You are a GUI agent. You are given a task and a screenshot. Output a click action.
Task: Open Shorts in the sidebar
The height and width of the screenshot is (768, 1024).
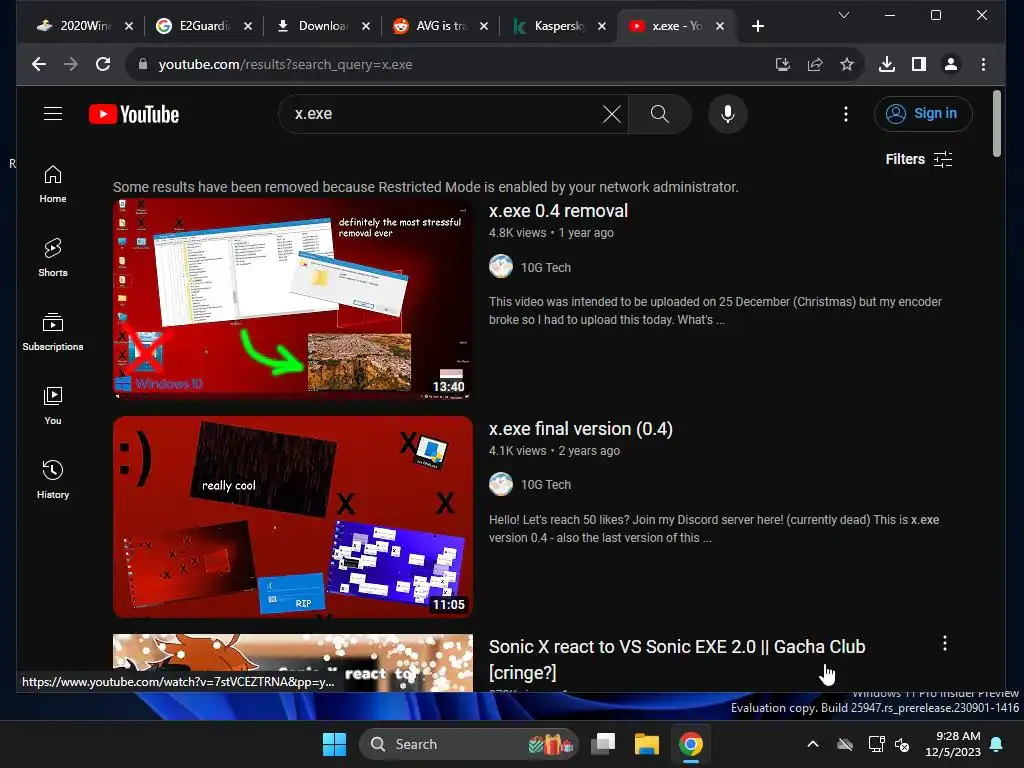pos(53,258)
